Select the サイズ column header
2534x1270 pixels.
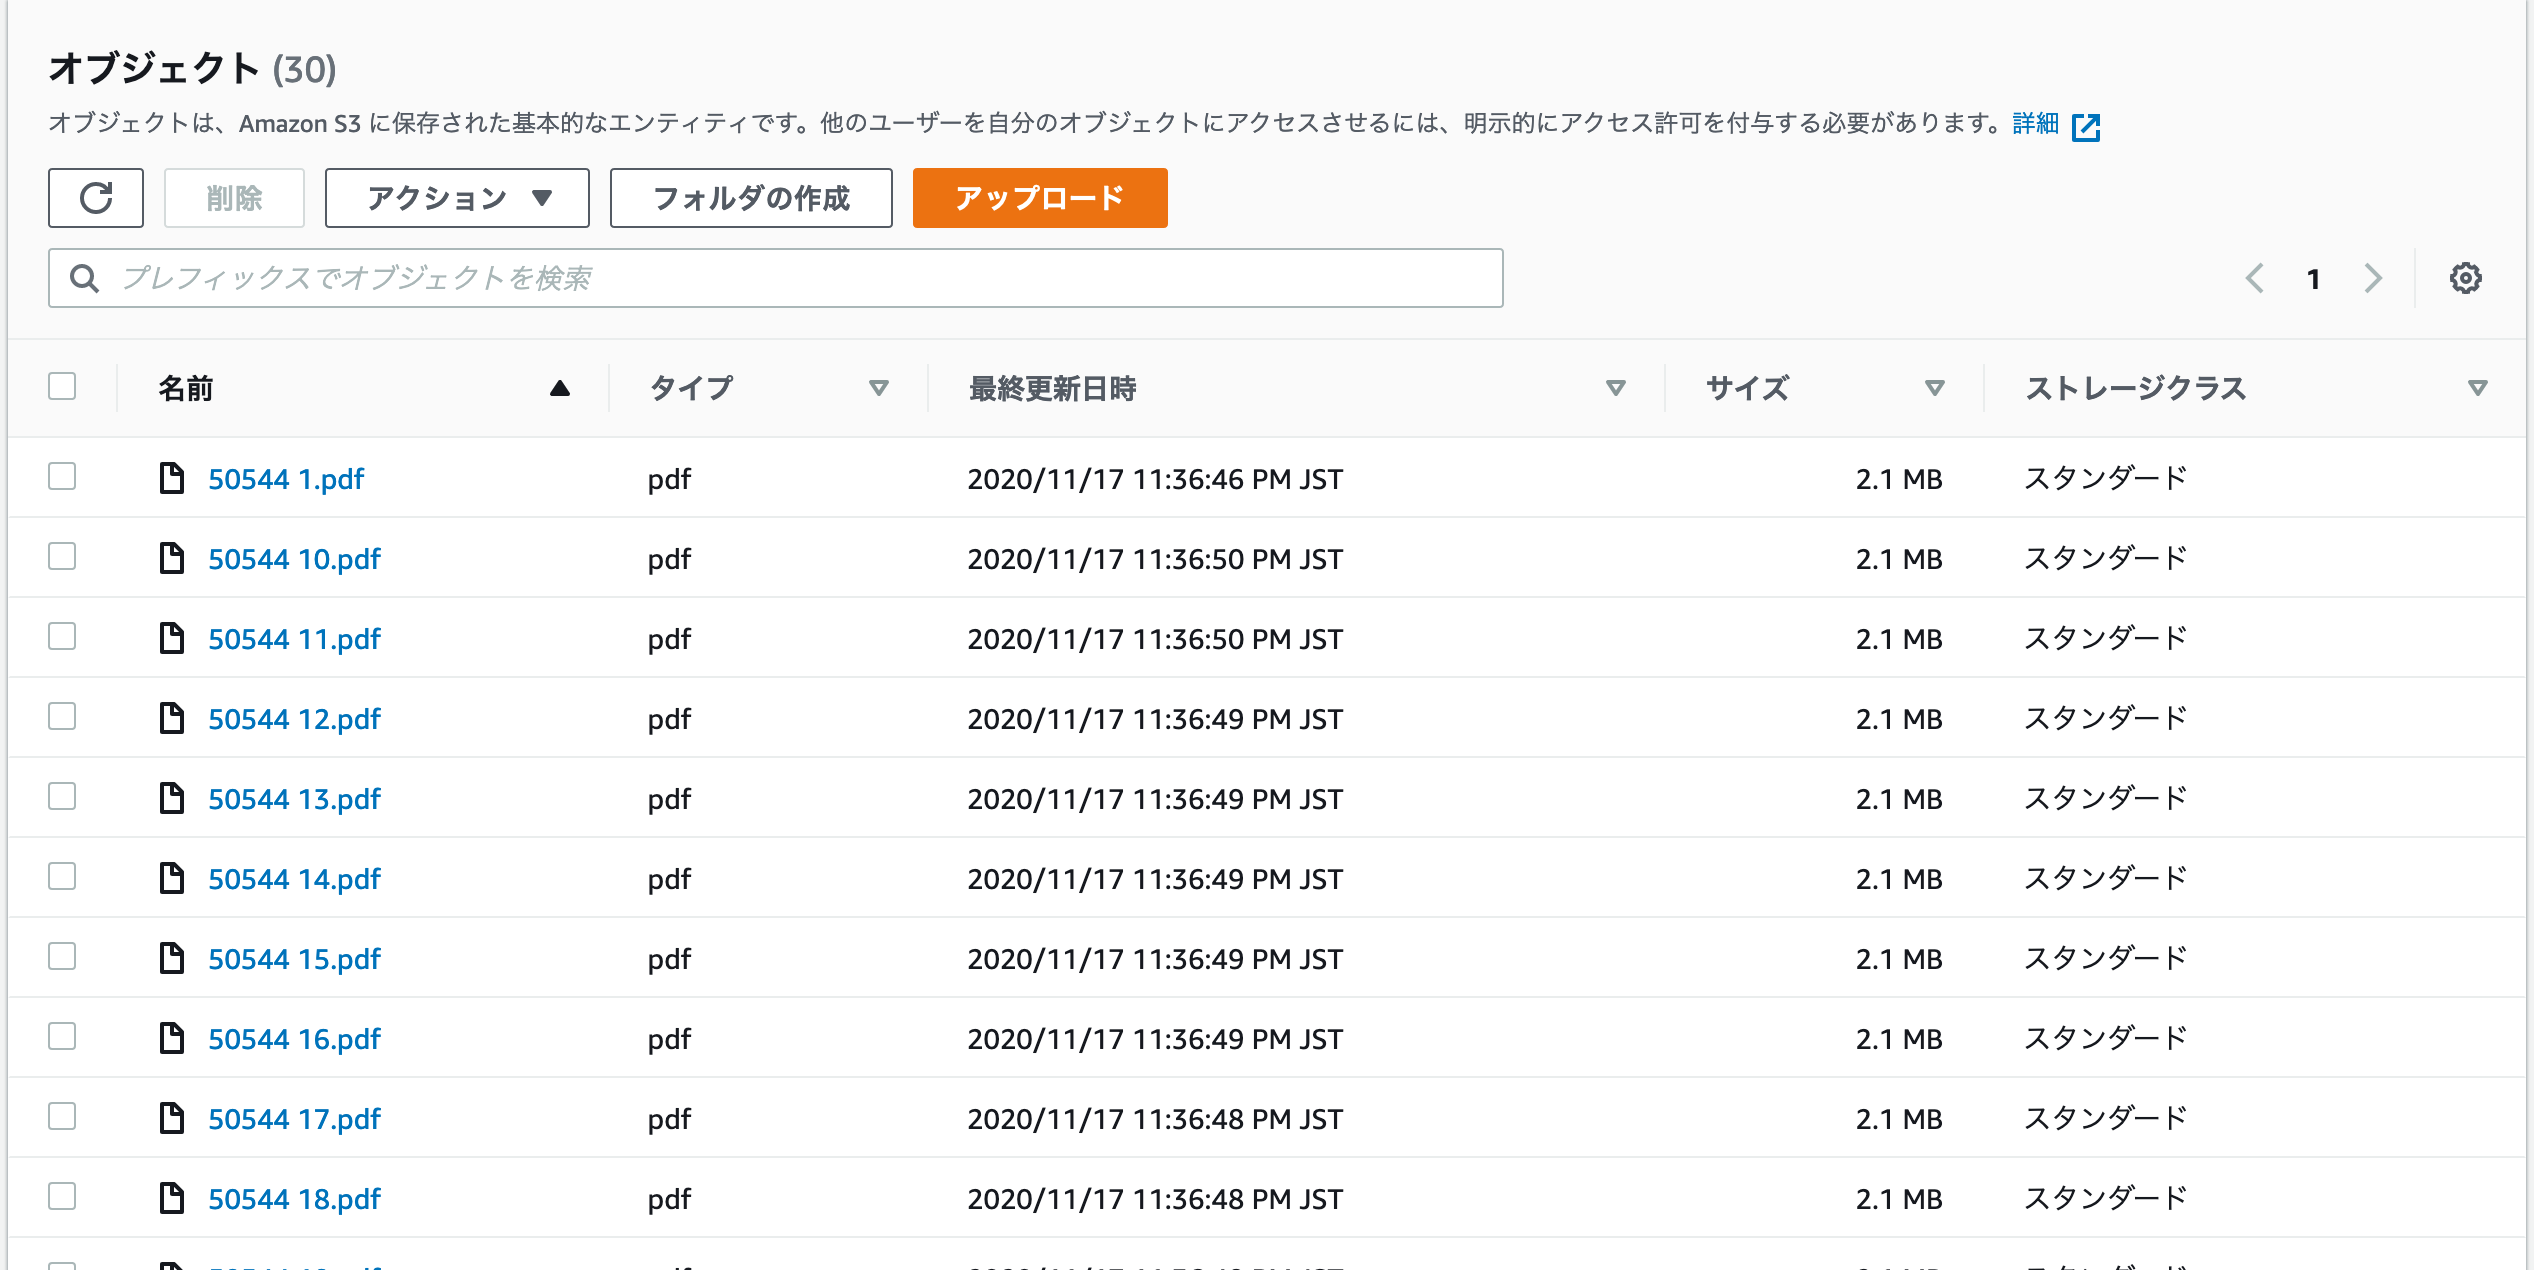pos(1746,388)
